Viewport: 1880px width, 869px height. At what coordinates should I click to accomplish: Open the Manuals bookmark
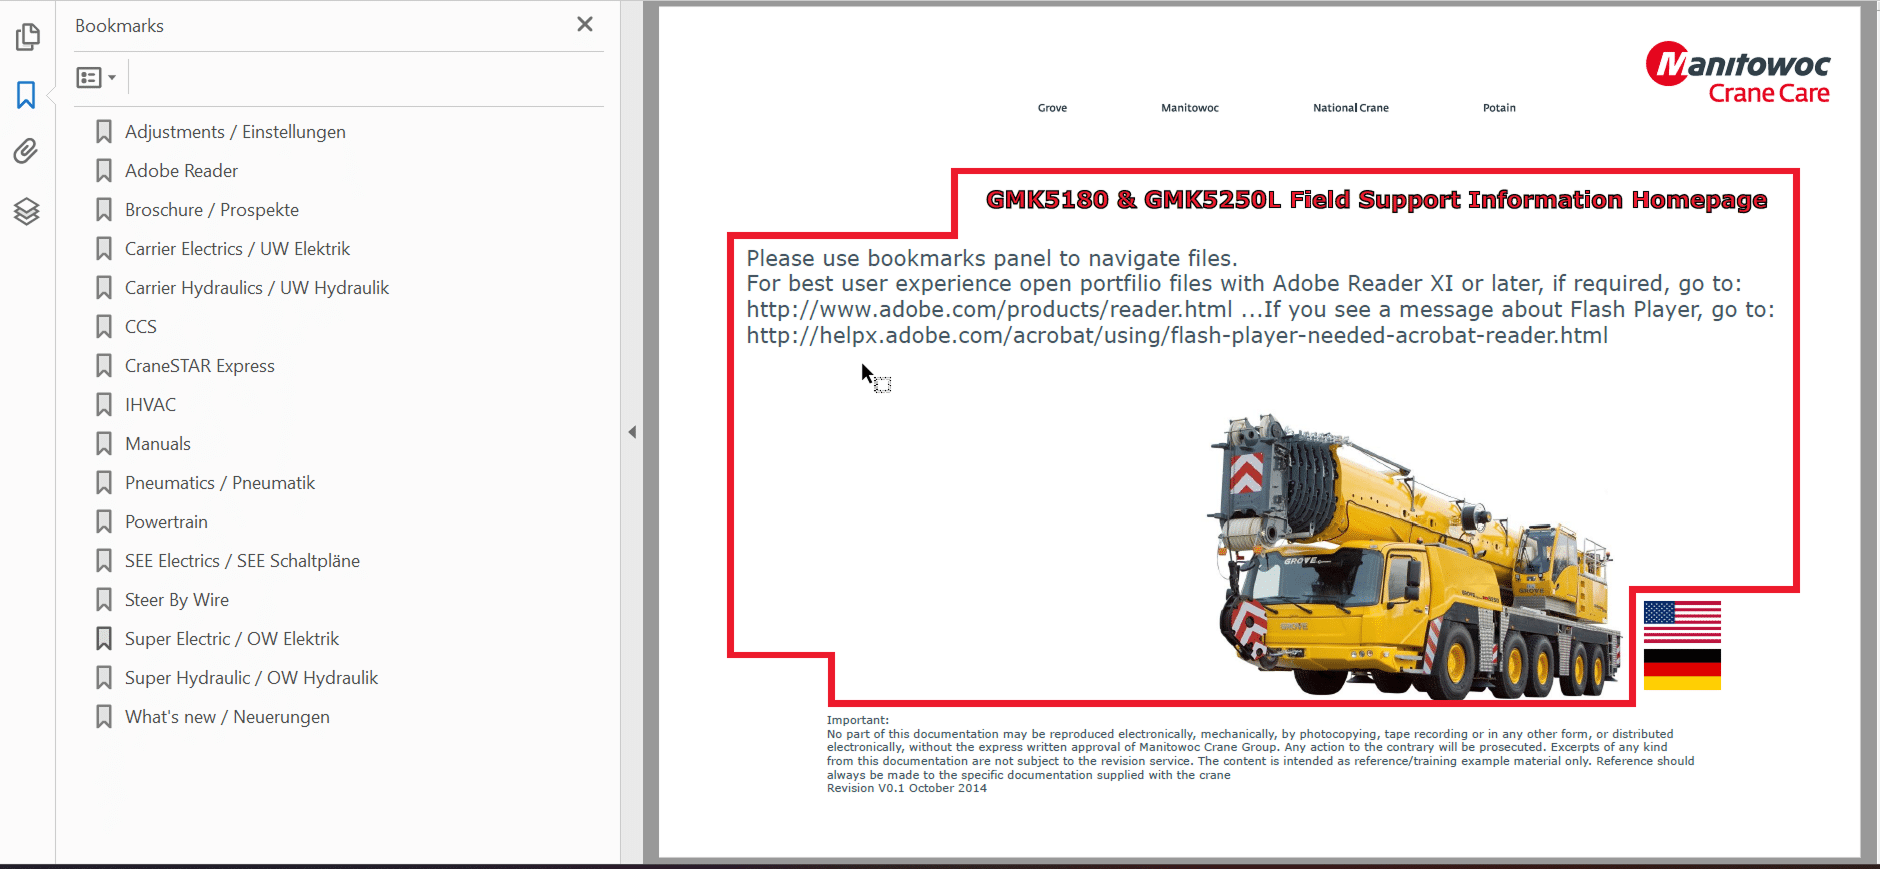coord(158,444)
